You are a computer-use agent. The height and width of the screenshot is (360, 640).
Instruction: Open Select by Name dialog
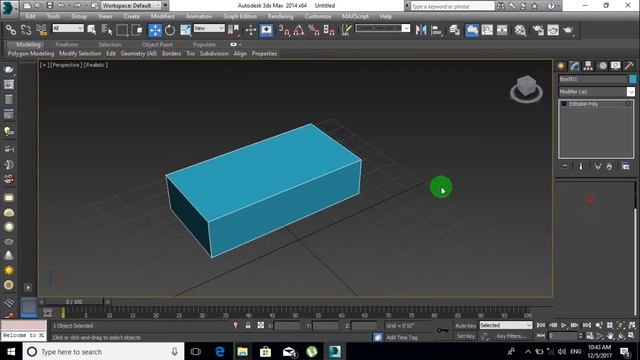click(x=107, y=30)
